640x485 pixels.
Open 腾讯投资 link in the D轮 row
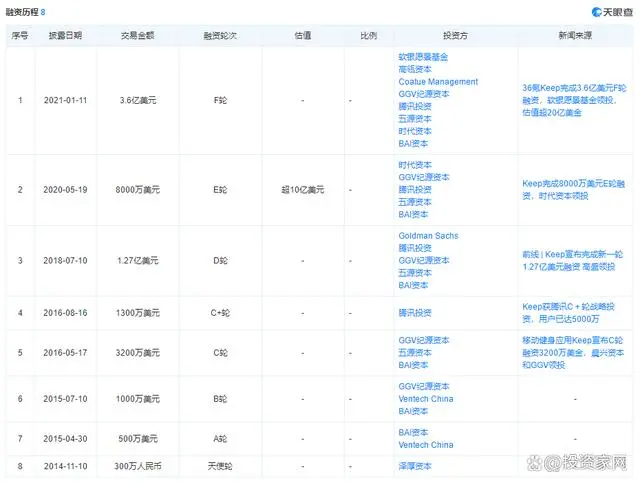pyautogui.click(x=415, y=248)
